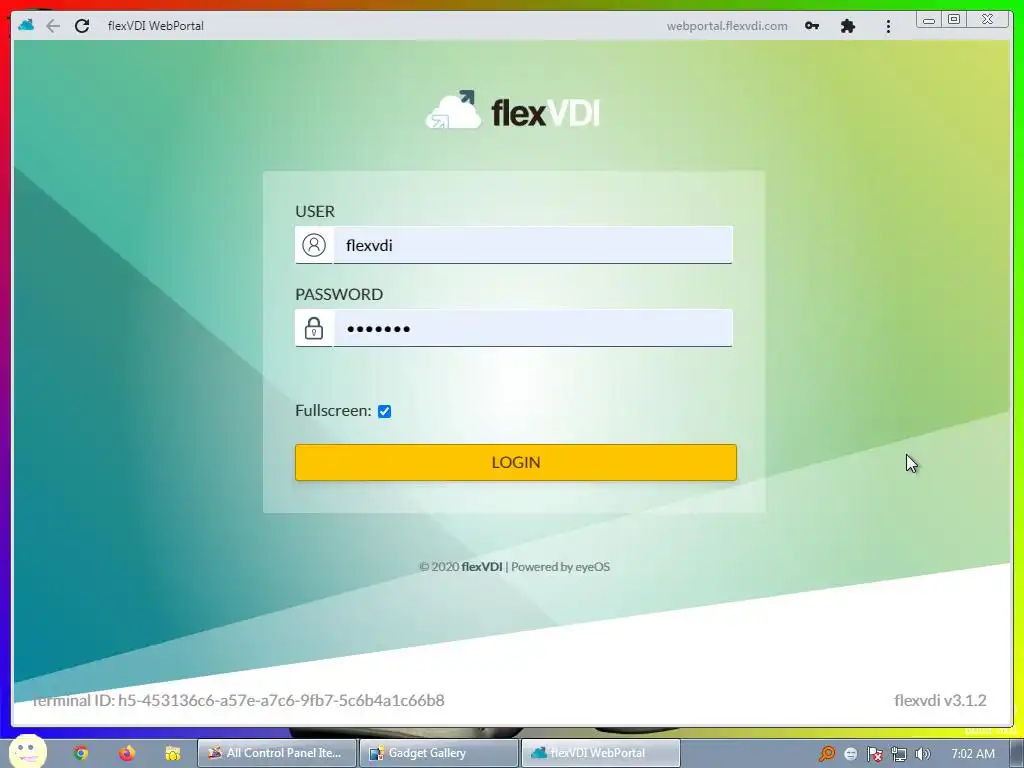The width and height of the screenshot is (1024, 768).
Task: Minimize the flexVDI WebPortal window
Action: 929,20
